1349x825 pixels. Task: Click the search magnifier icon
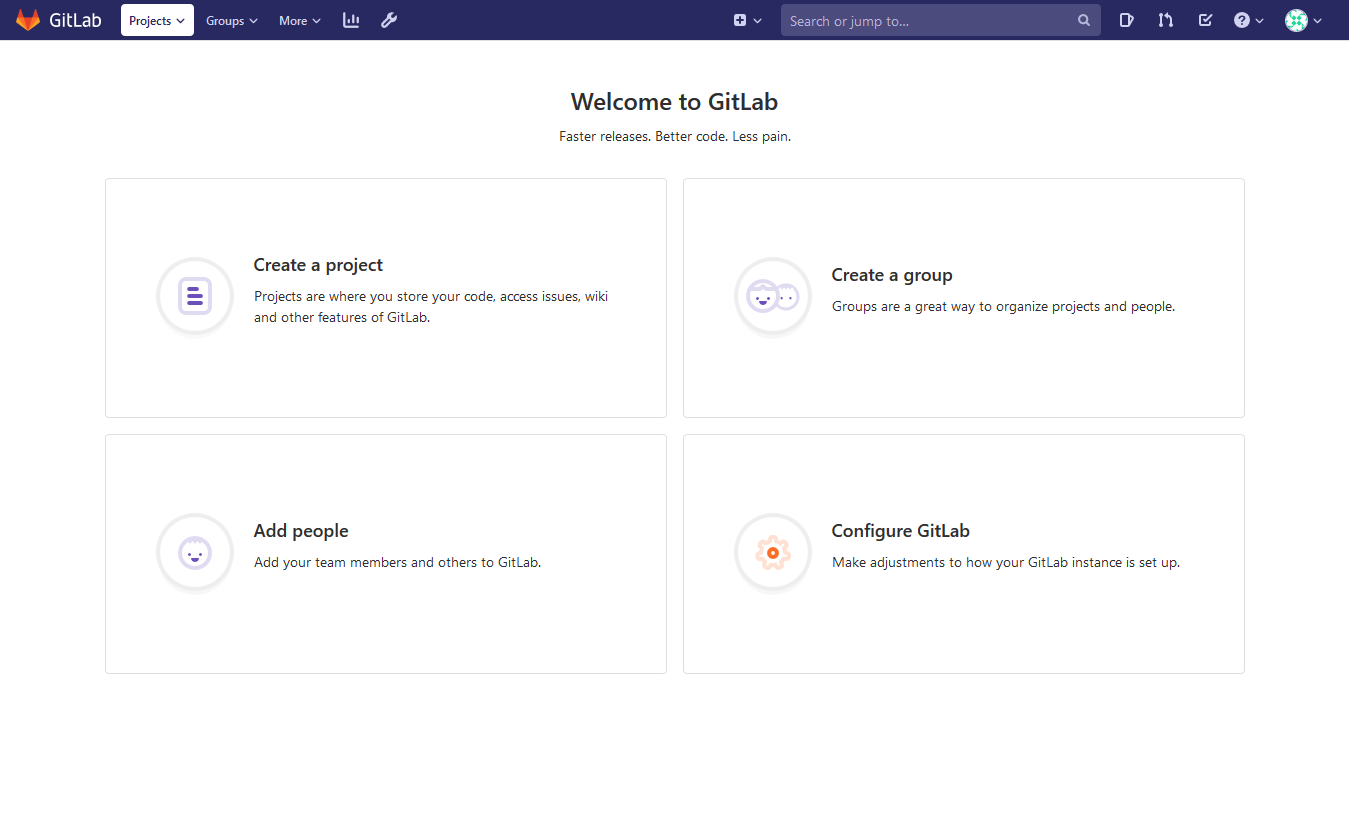(x=1084, y=20)
